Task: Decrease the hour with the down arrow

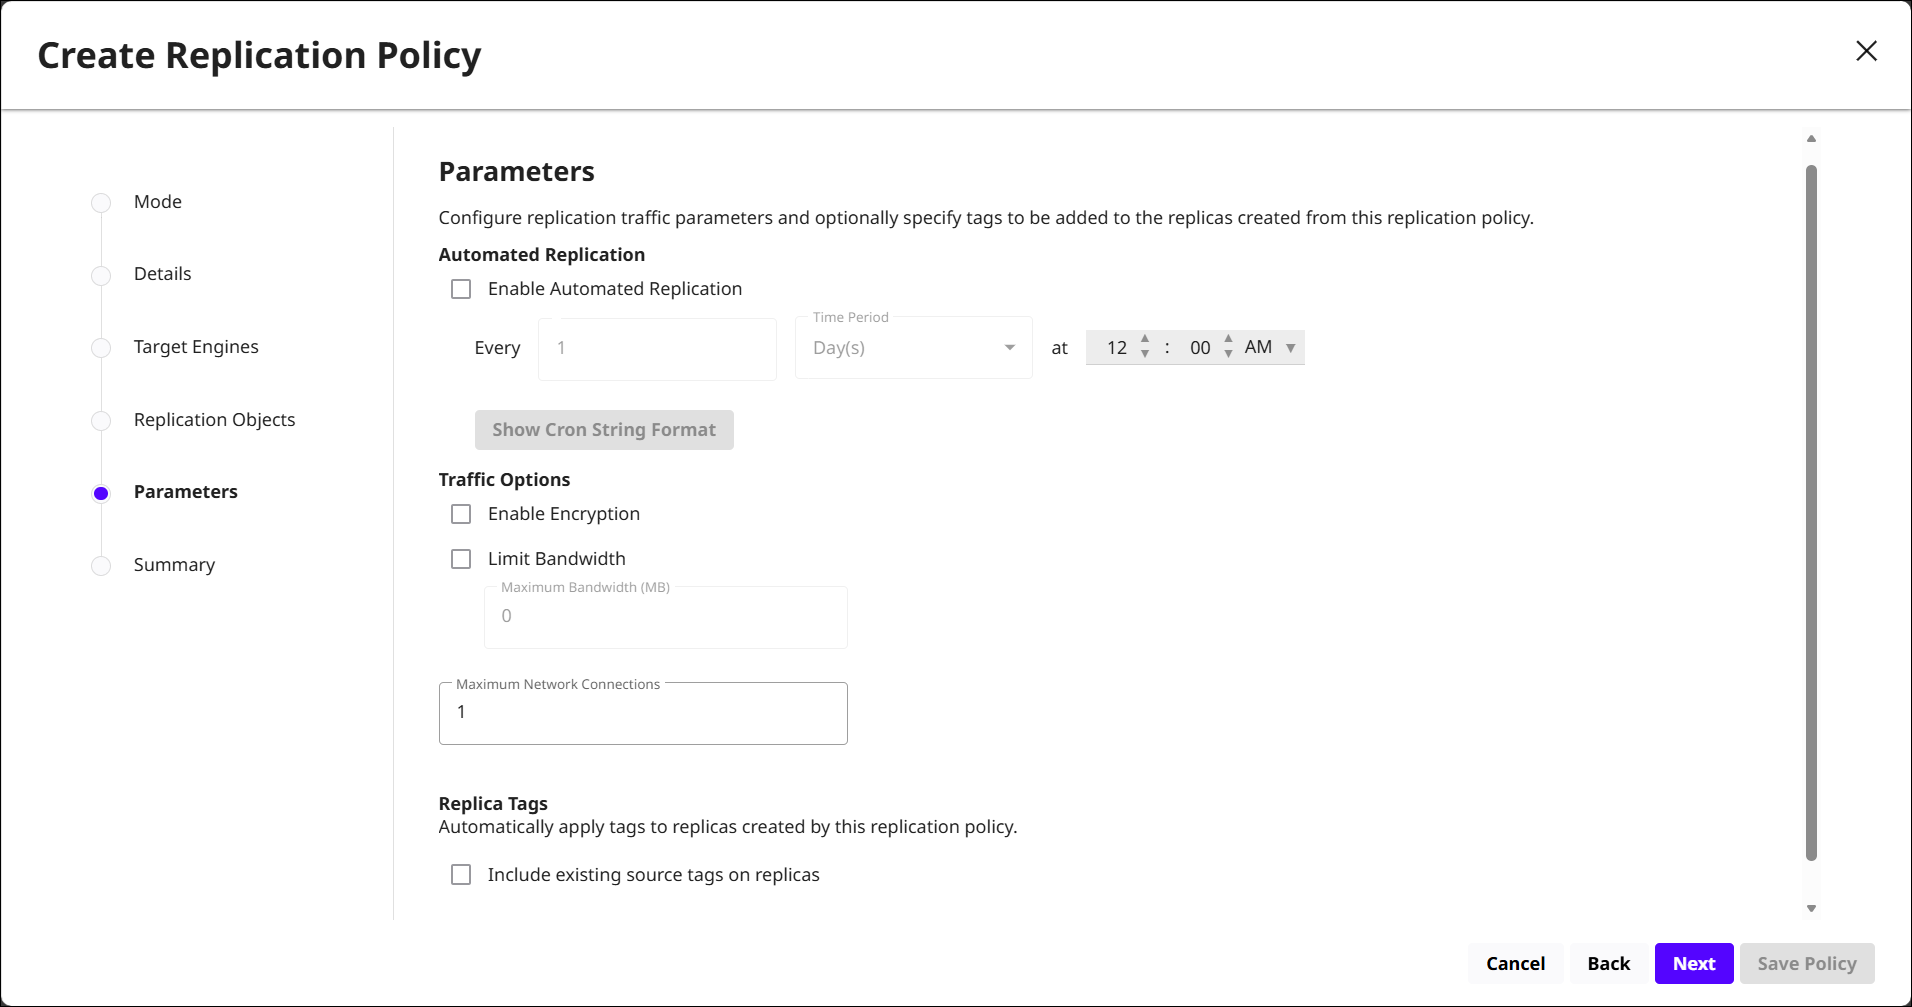Action: (x=1145, y=355)
